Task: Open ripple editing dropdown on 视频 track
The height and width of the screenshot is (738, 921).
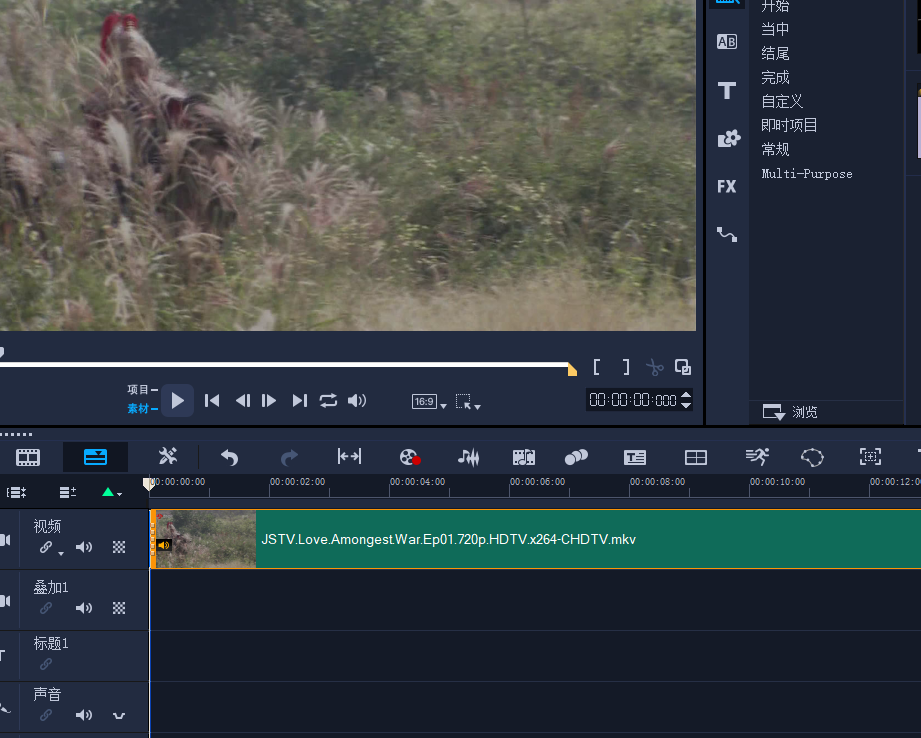Action: pyautogui.click(x=51, y=549)
